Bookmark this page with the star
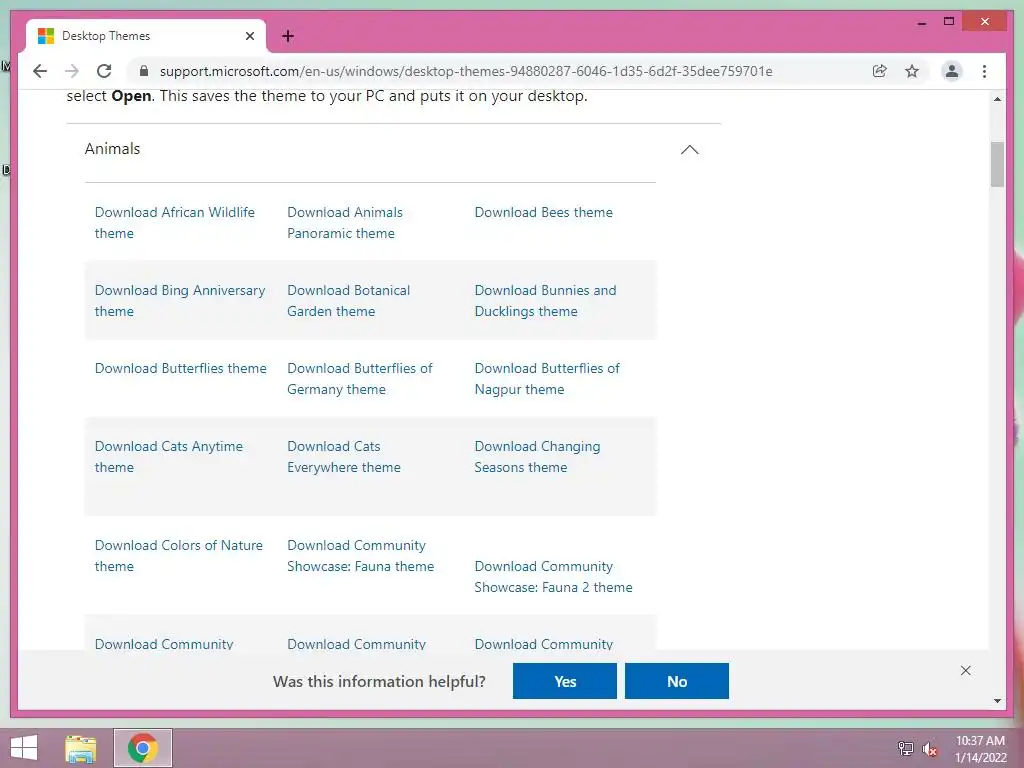This screenshot has height=768, width=1024. [x=912, y=71]
